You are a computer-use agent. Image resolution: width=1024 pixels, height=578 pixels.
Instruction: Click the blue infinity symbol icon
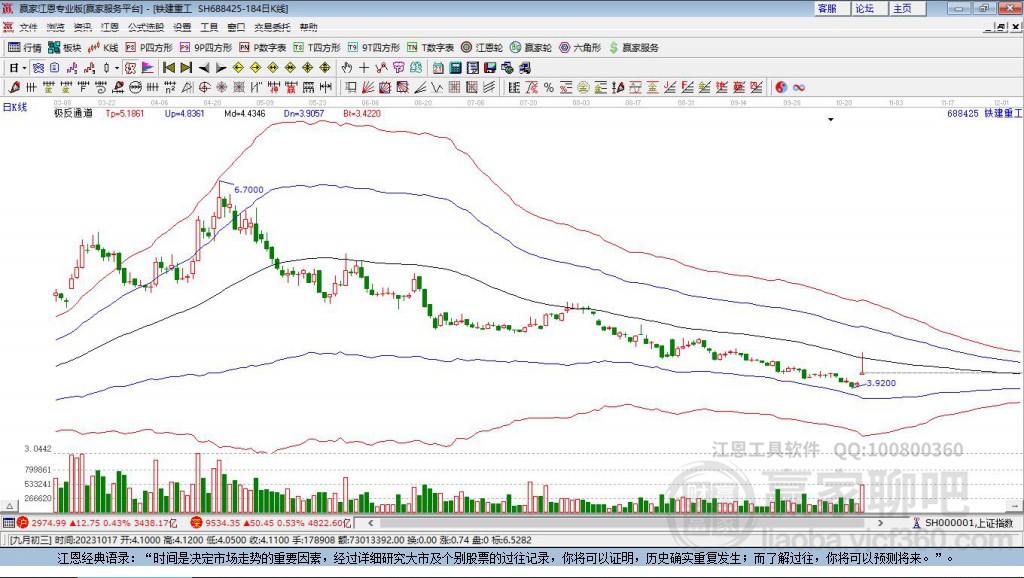click(x=799, y=87)
